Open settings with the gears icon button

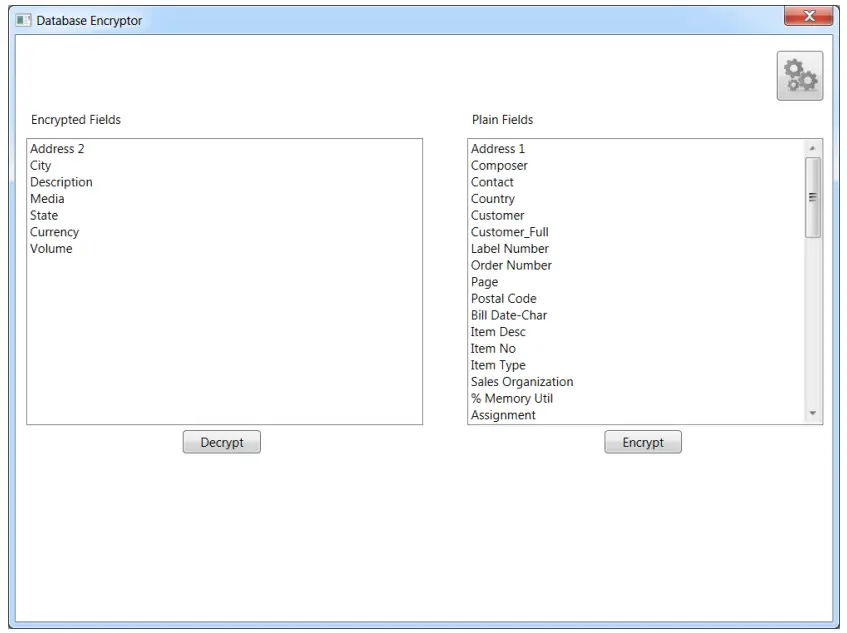[799, 76]
